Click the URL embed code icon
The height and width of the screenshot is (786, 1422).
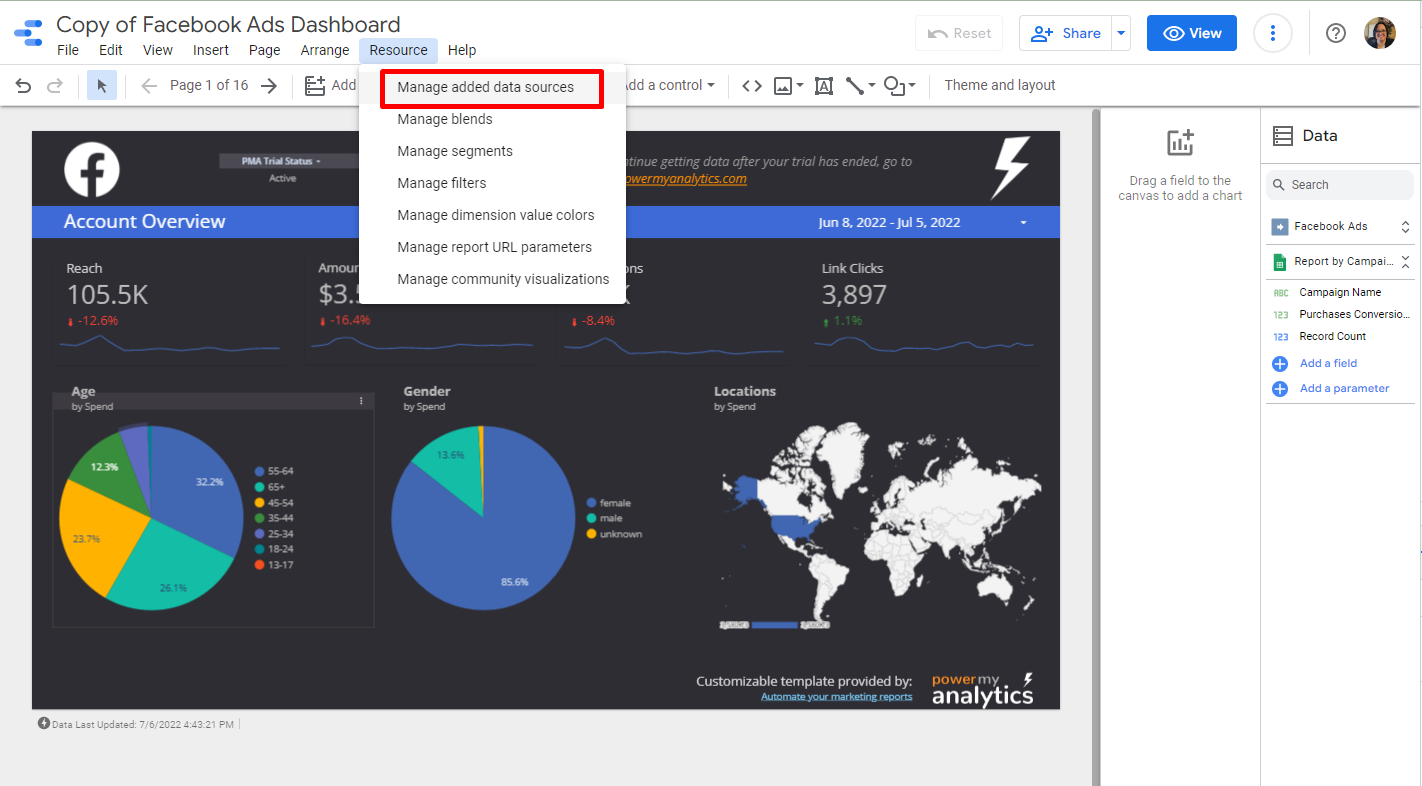[x=752, y=86]
